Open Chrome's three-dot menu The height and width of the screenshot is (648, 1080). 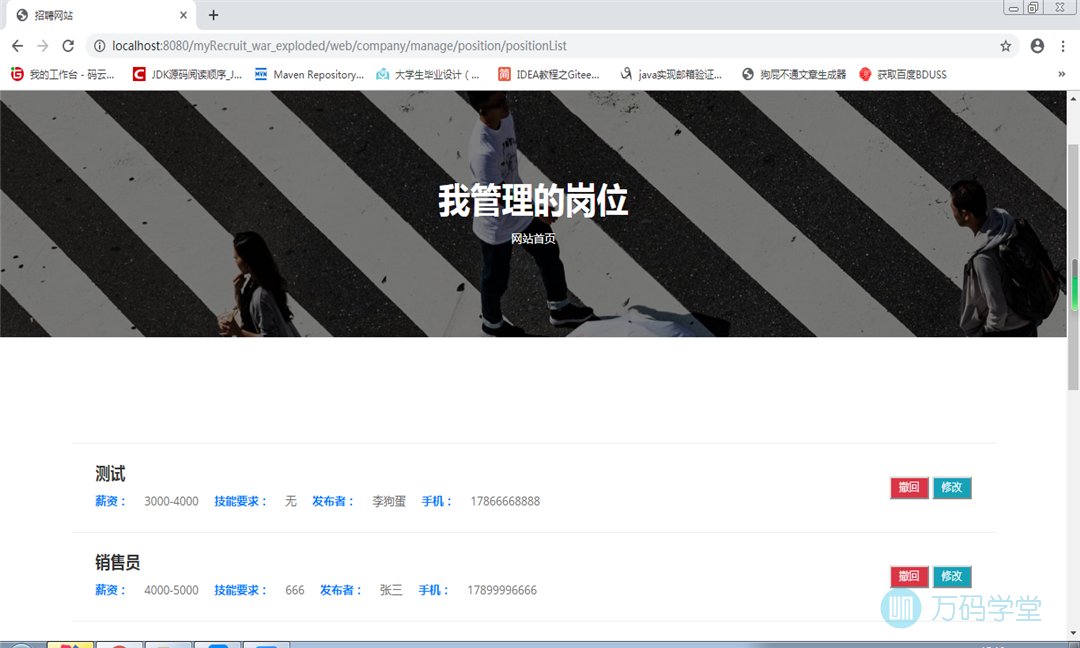click(1063, 46)
